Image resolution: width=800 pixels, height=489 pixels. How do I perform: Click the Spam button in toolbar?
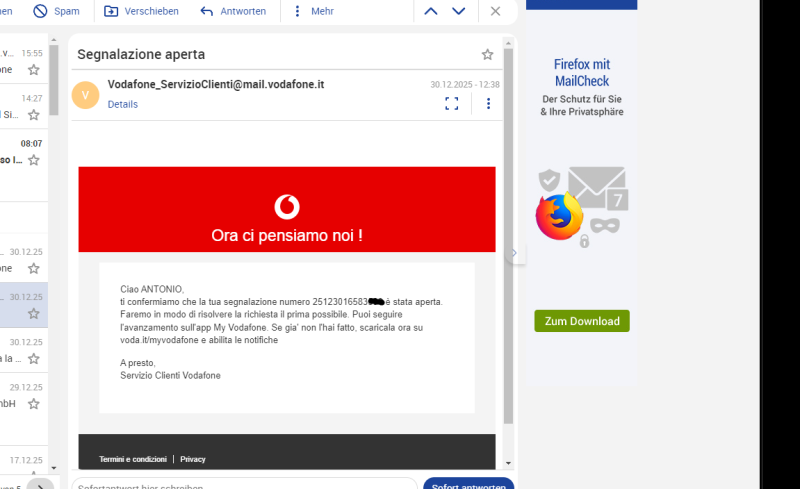click(56, 11)
